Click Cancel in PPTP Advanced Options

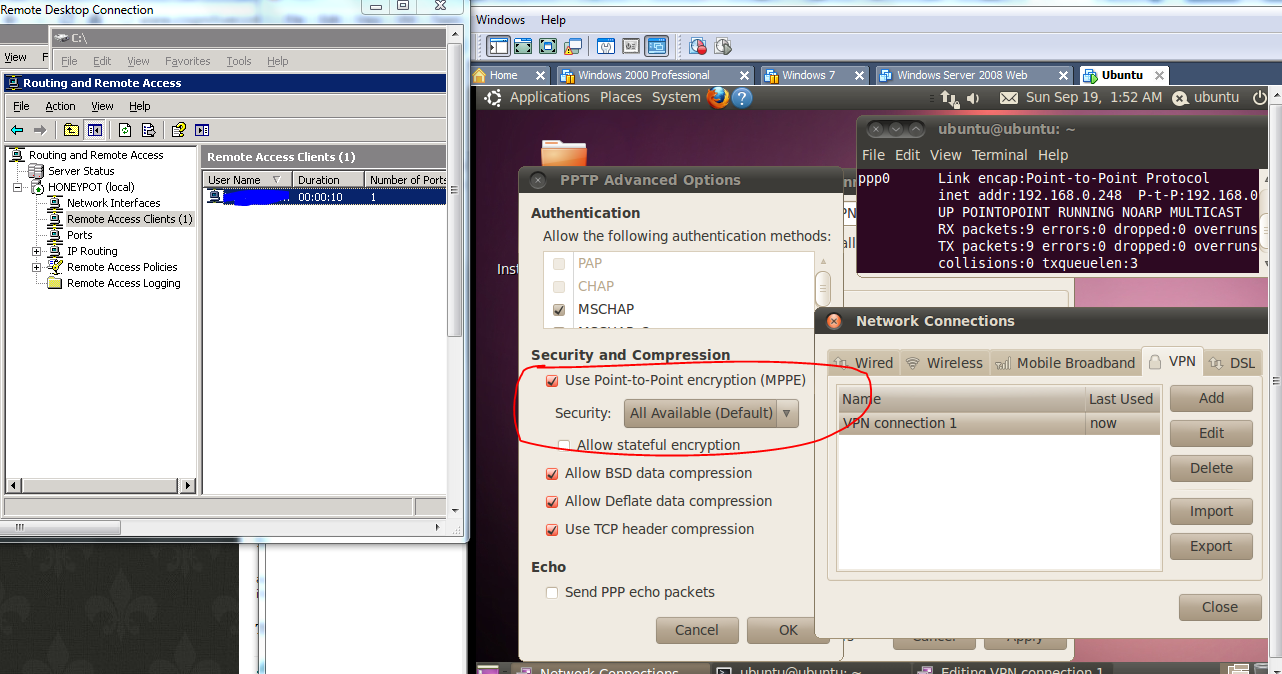pos(697,630)
